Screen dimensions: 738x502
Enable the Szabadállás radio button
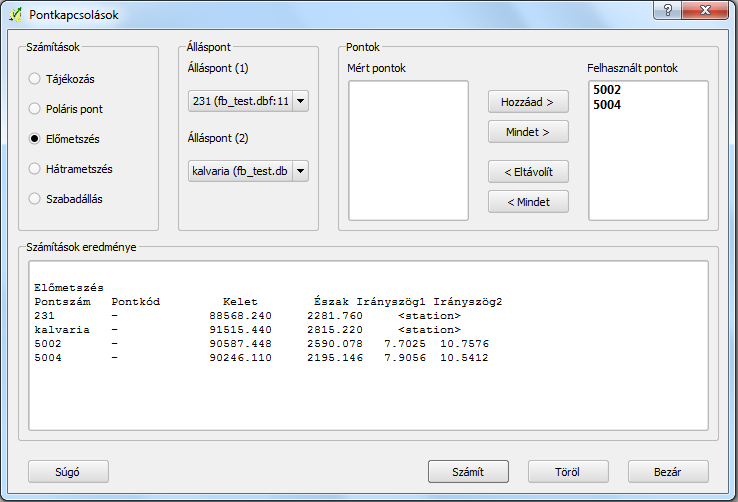point(36,199)
